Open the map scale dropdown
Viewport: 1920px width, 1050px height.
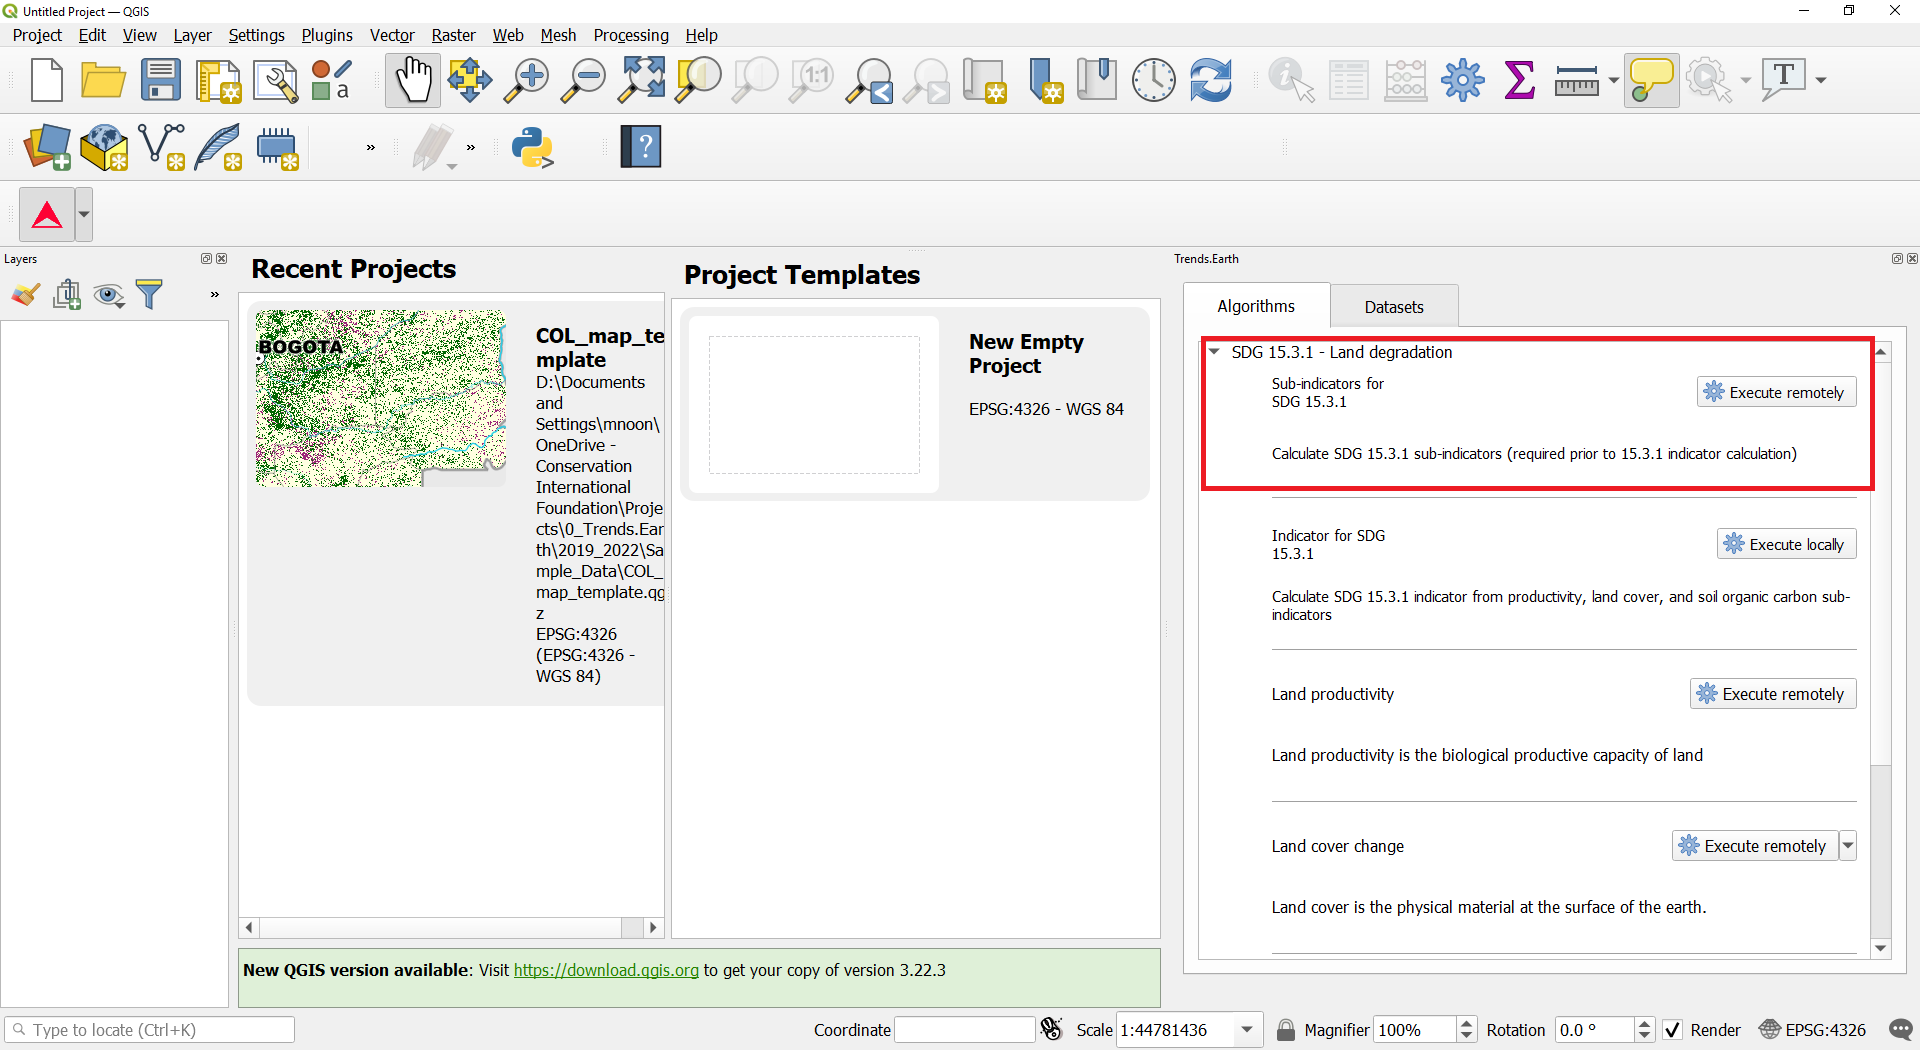(x=1247, y=1030)
